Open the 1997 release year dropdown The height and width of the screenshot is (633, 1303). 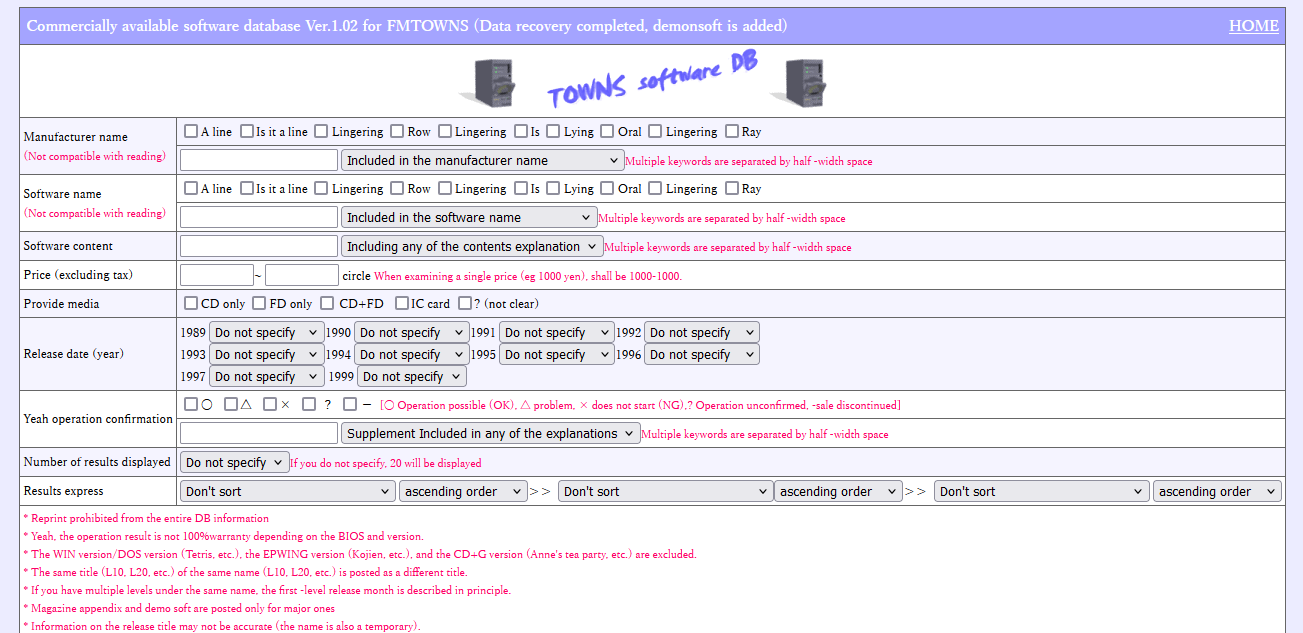point(266,376)
